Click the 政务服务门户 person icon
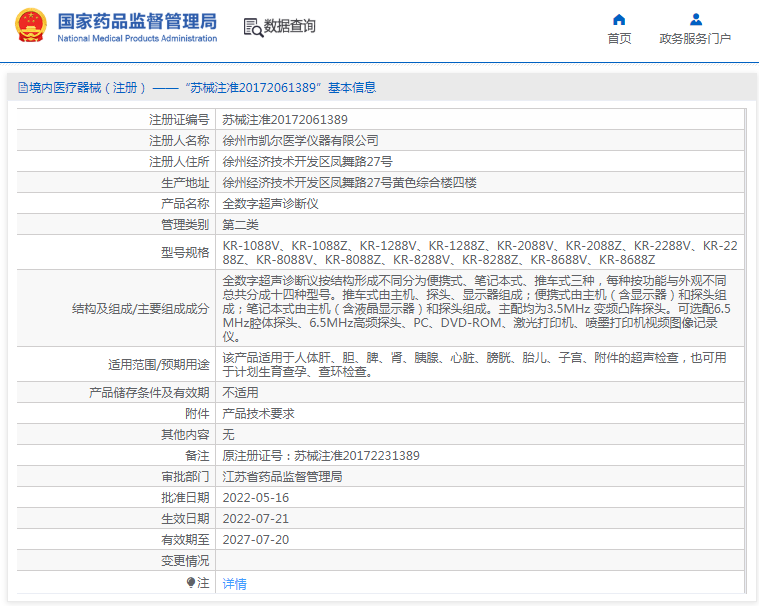Image resolution: width=759 pixels, height=606 pixels. click(696, 20)
